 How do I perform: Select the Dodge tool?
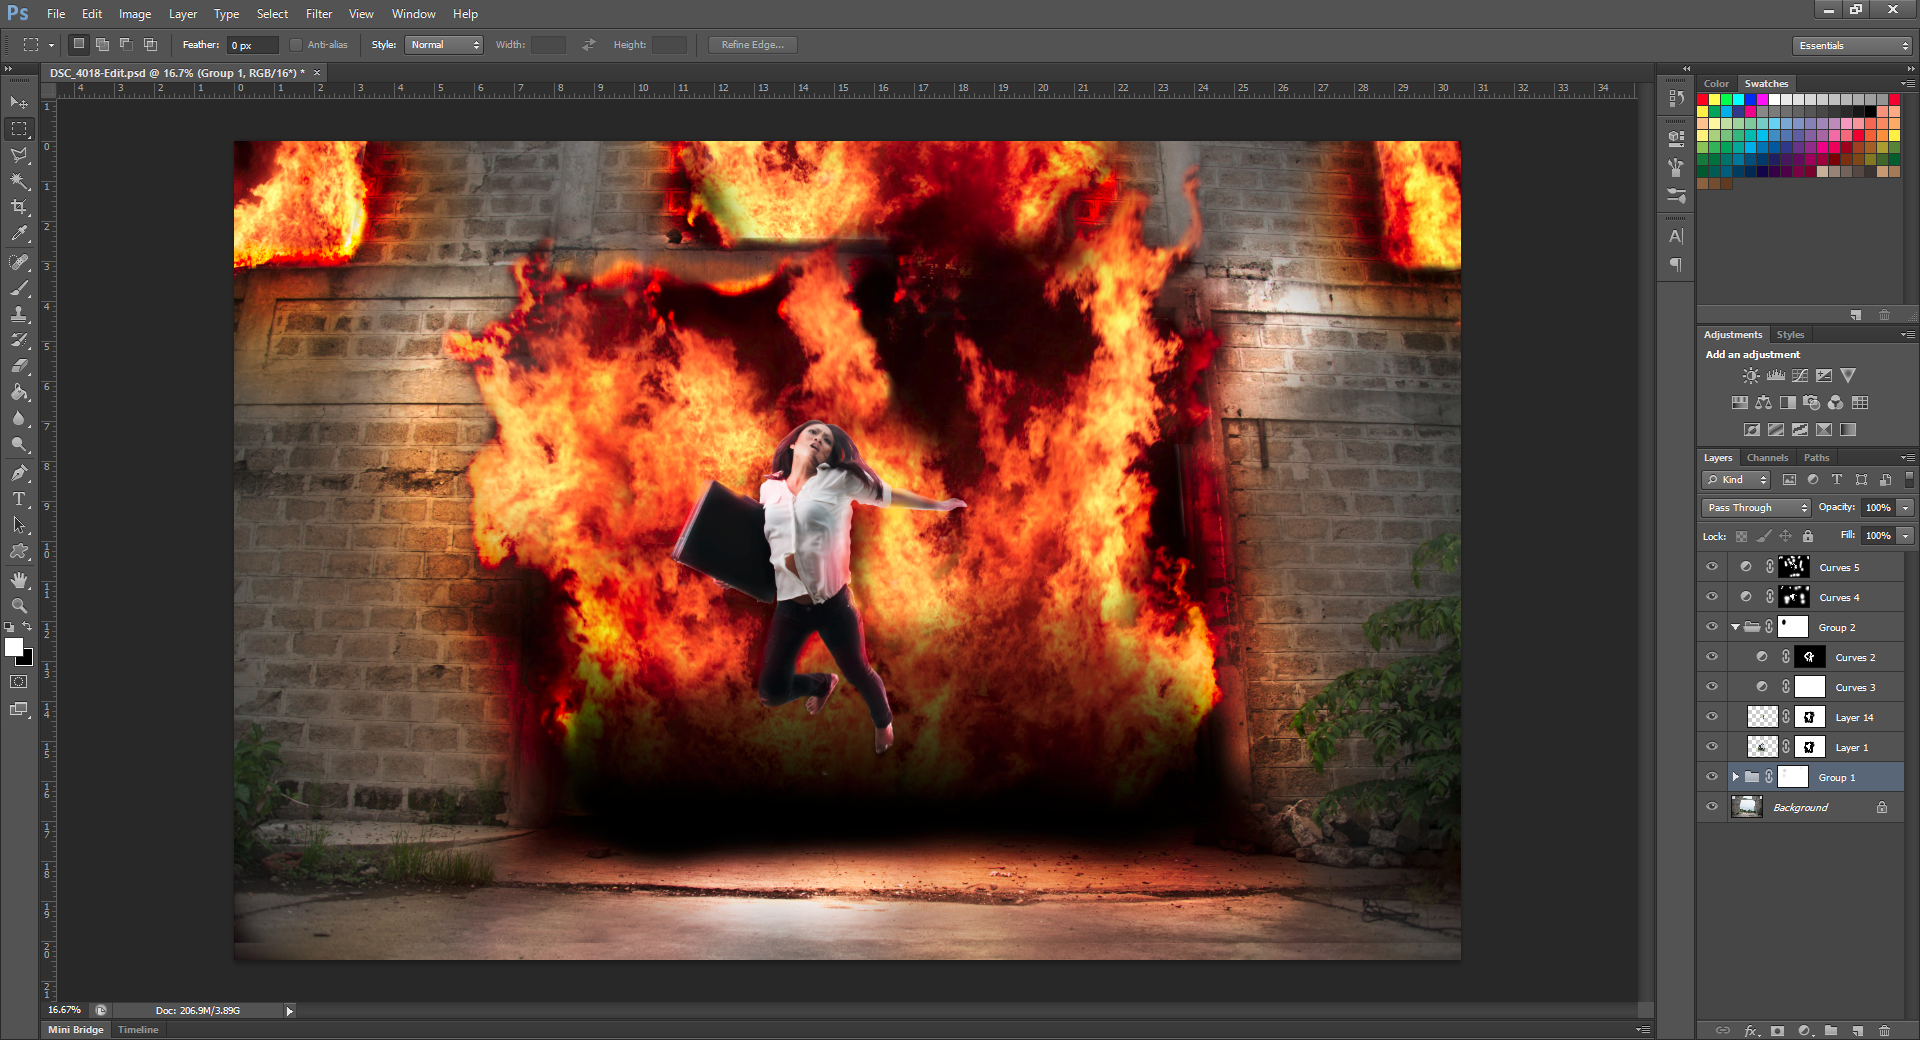(x=19, y=444)
